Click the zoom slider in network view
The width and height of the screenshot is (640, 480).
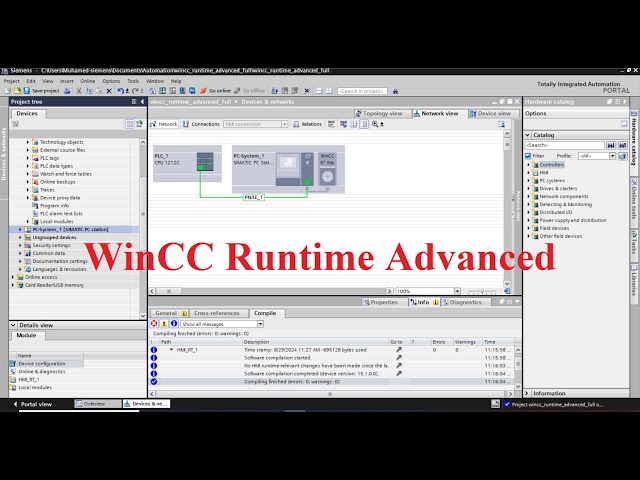click(482, 291)
